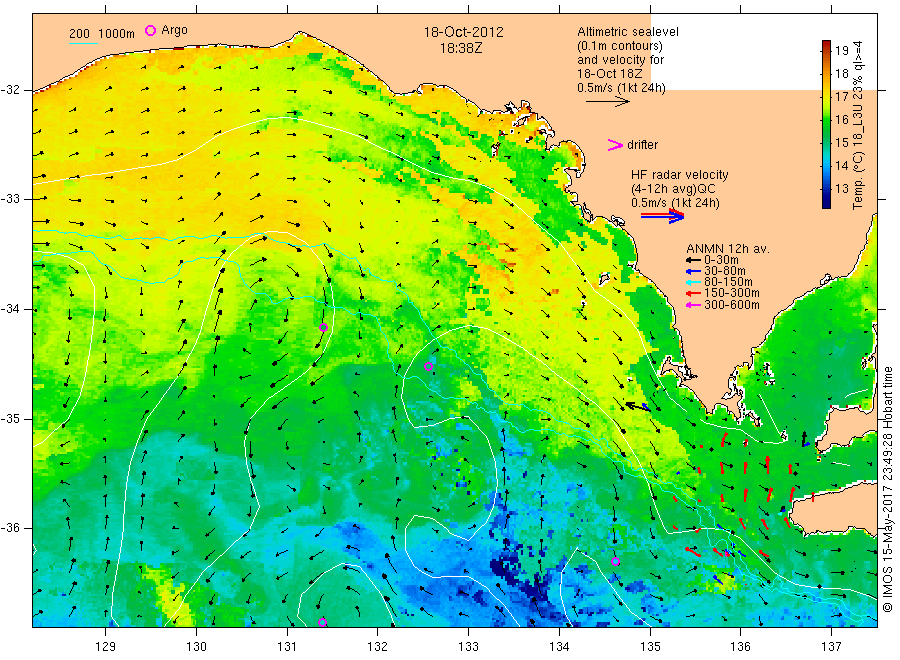
Task: Click the latitude label '-36'
Action: (x=10, y=528)
